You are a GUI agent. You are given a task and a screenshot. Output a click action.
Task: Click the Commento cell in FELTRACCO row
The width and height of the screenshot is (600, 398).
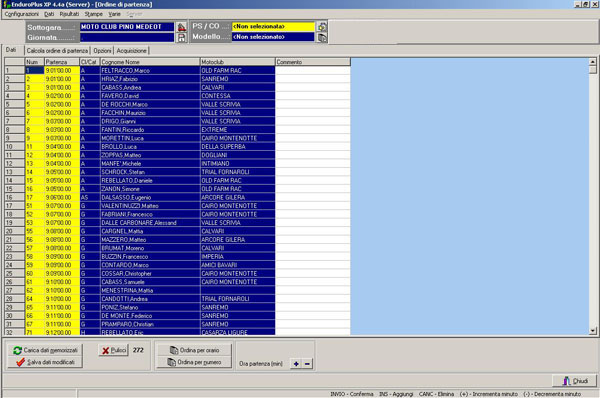coord(313,70)
